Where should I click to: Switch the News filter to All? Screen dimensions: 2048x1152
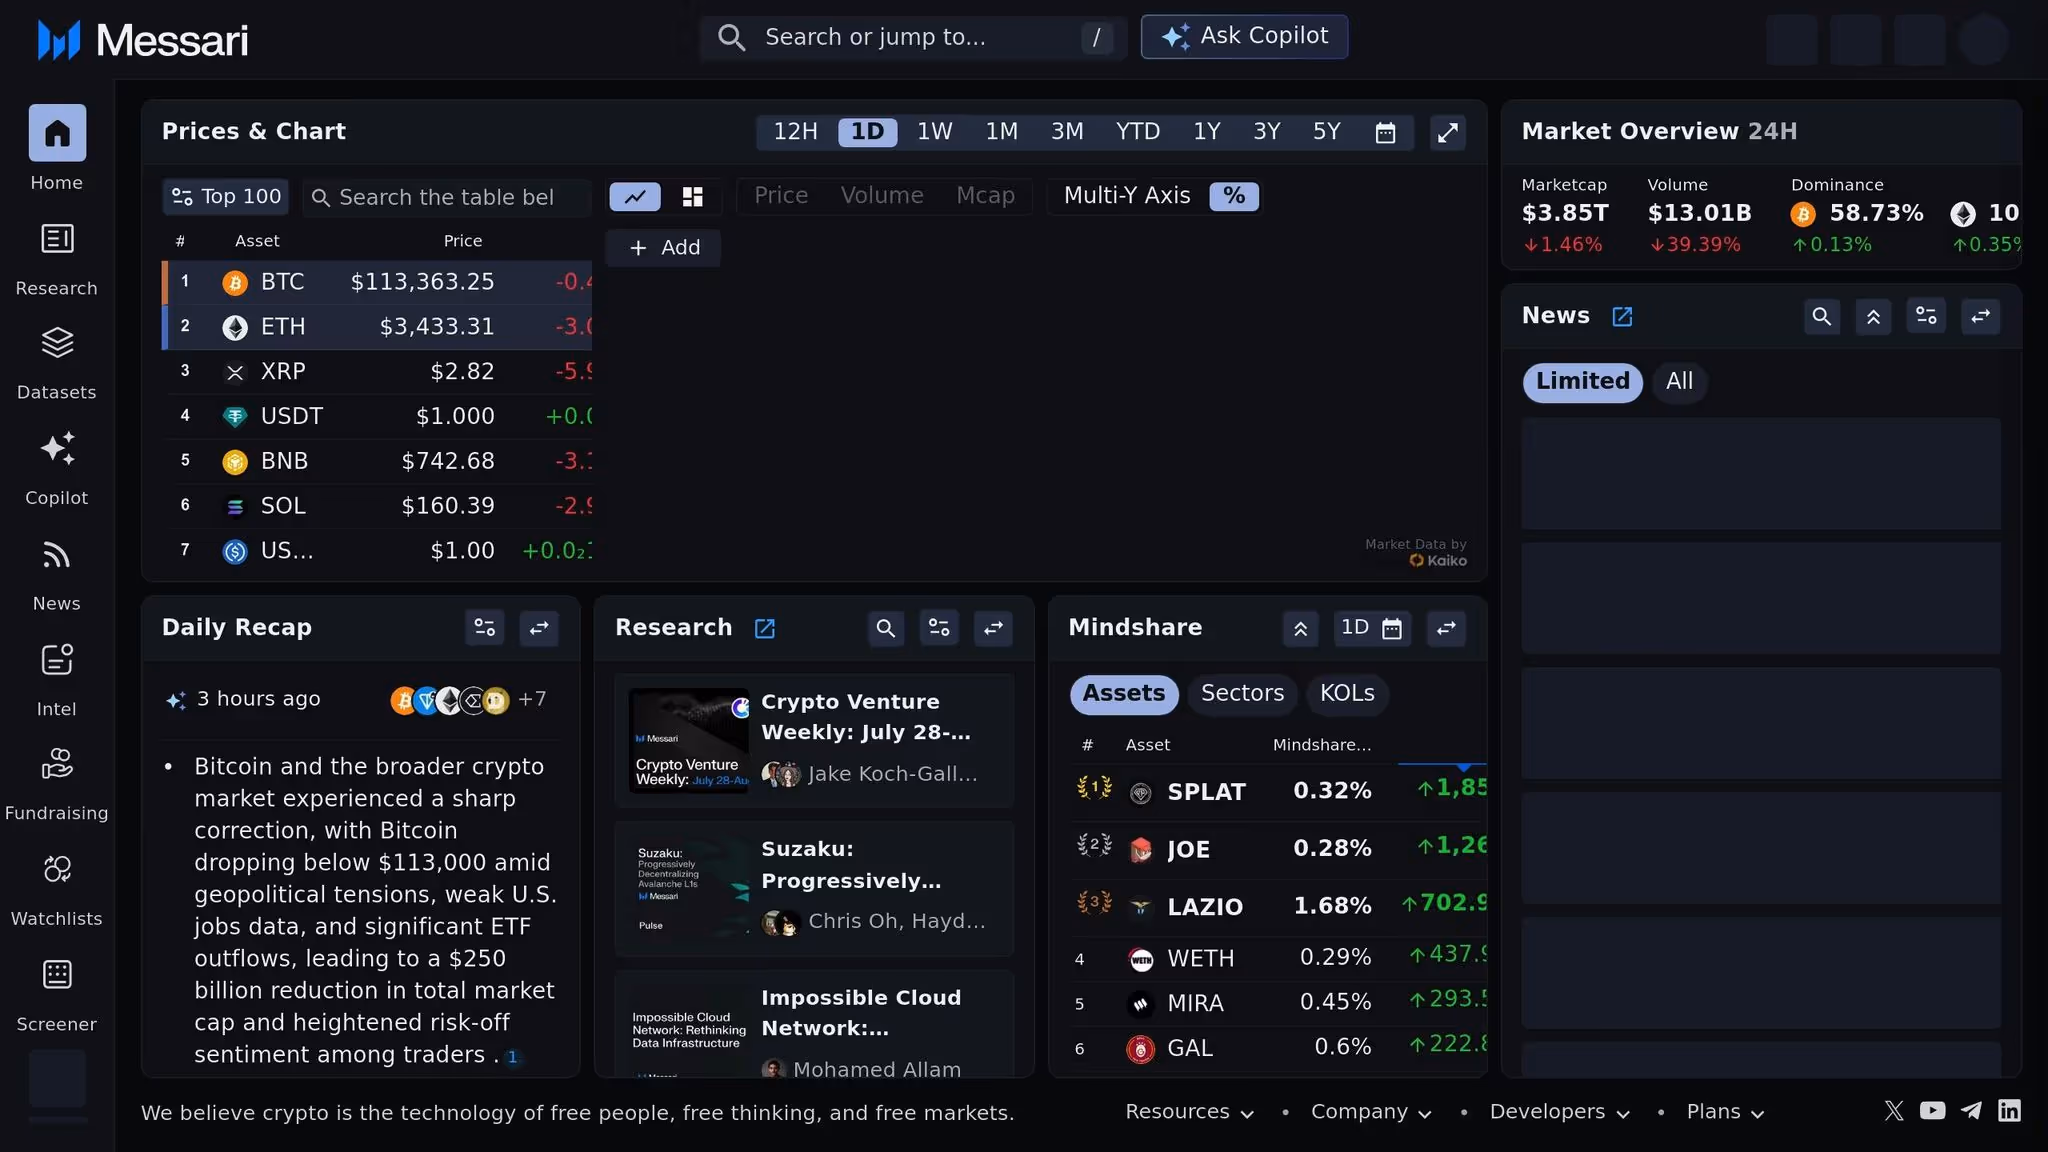pos(1679,382)
